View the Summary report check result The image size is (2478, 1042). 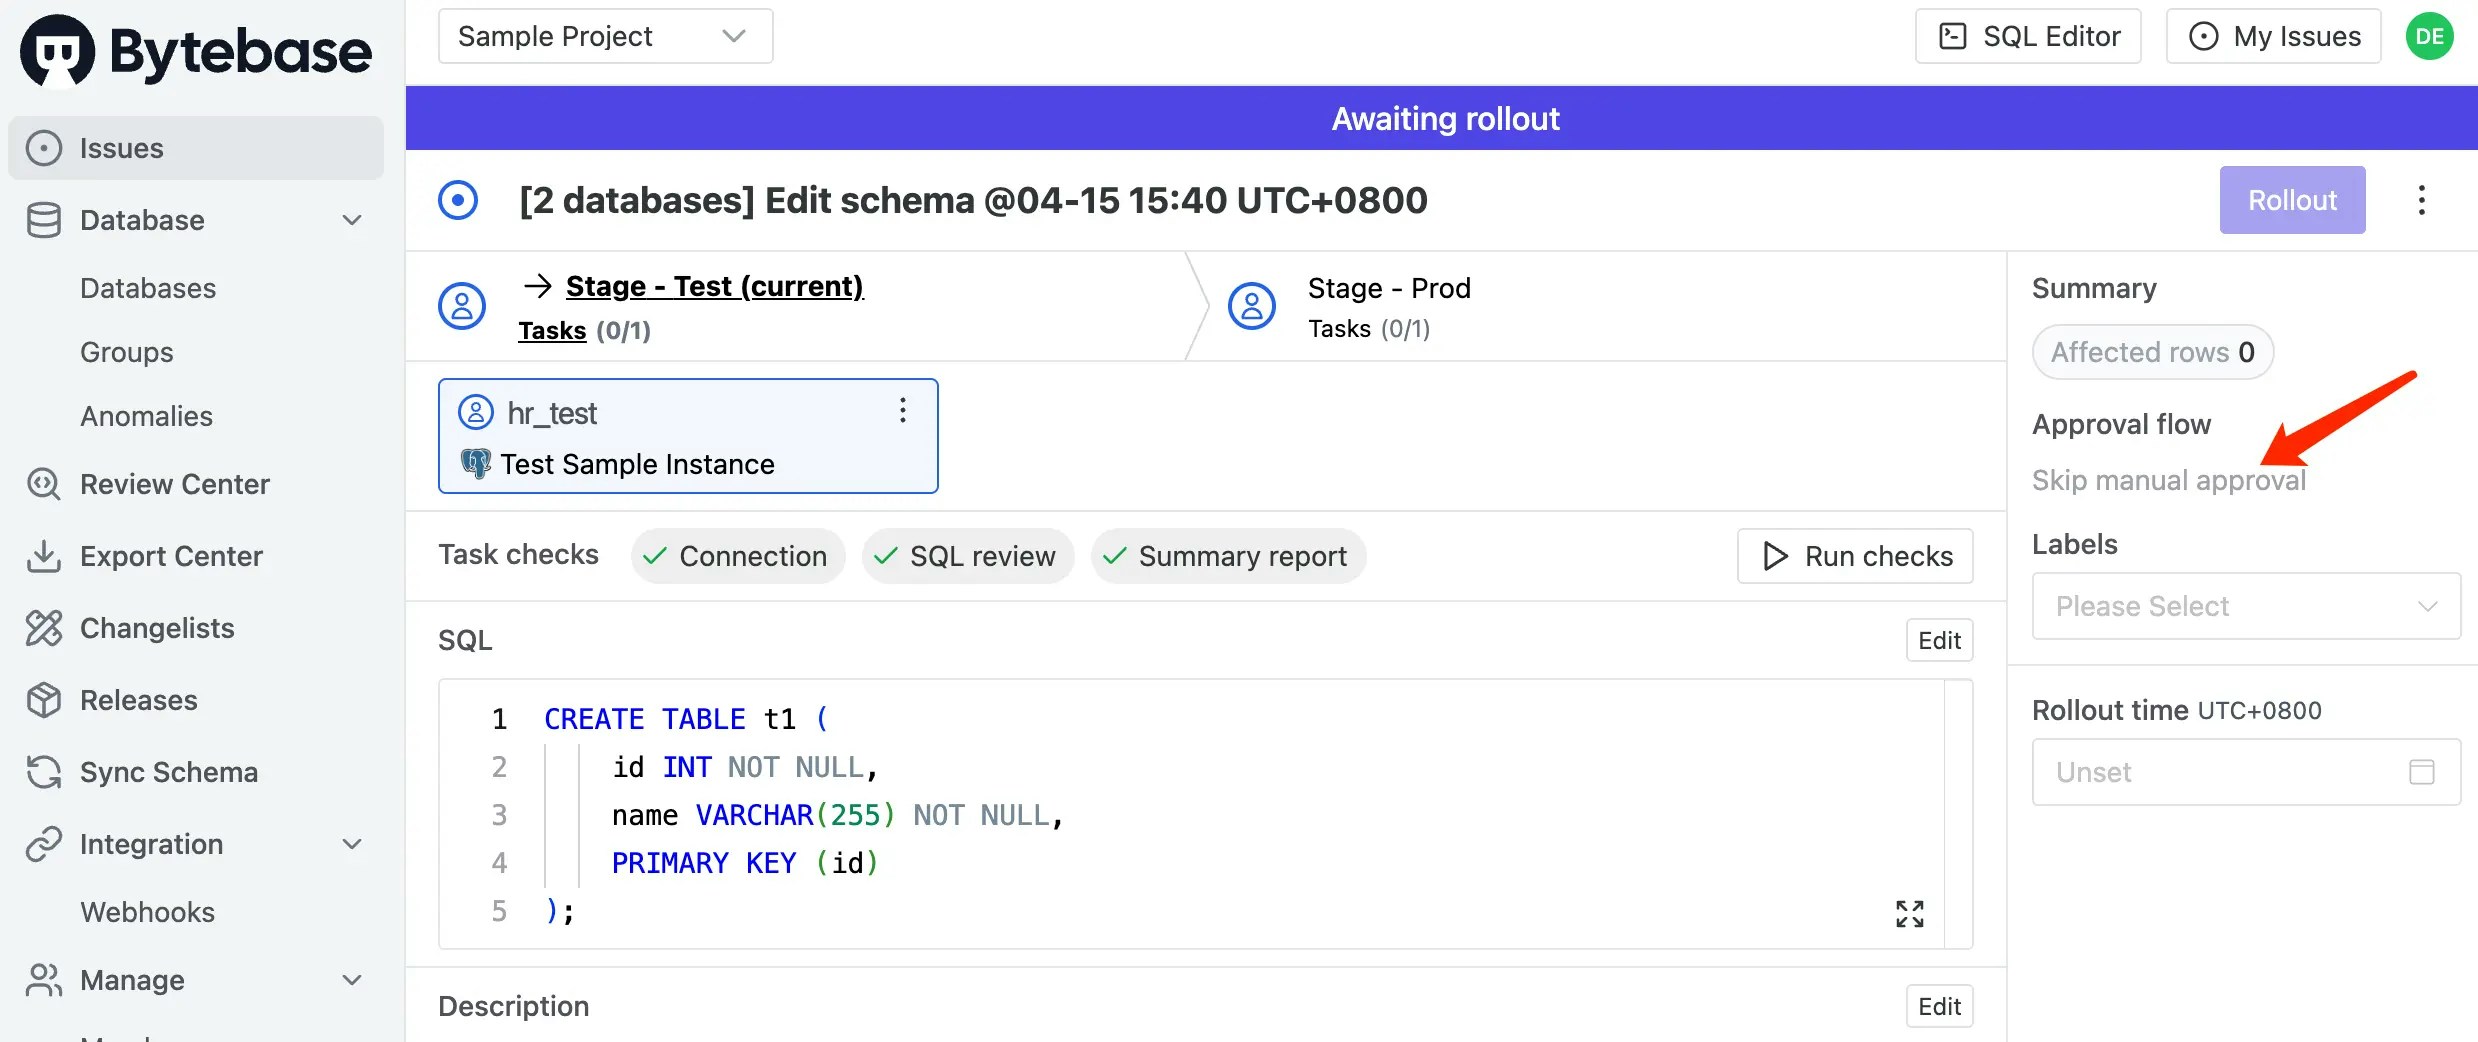[x=1229, y=556]
